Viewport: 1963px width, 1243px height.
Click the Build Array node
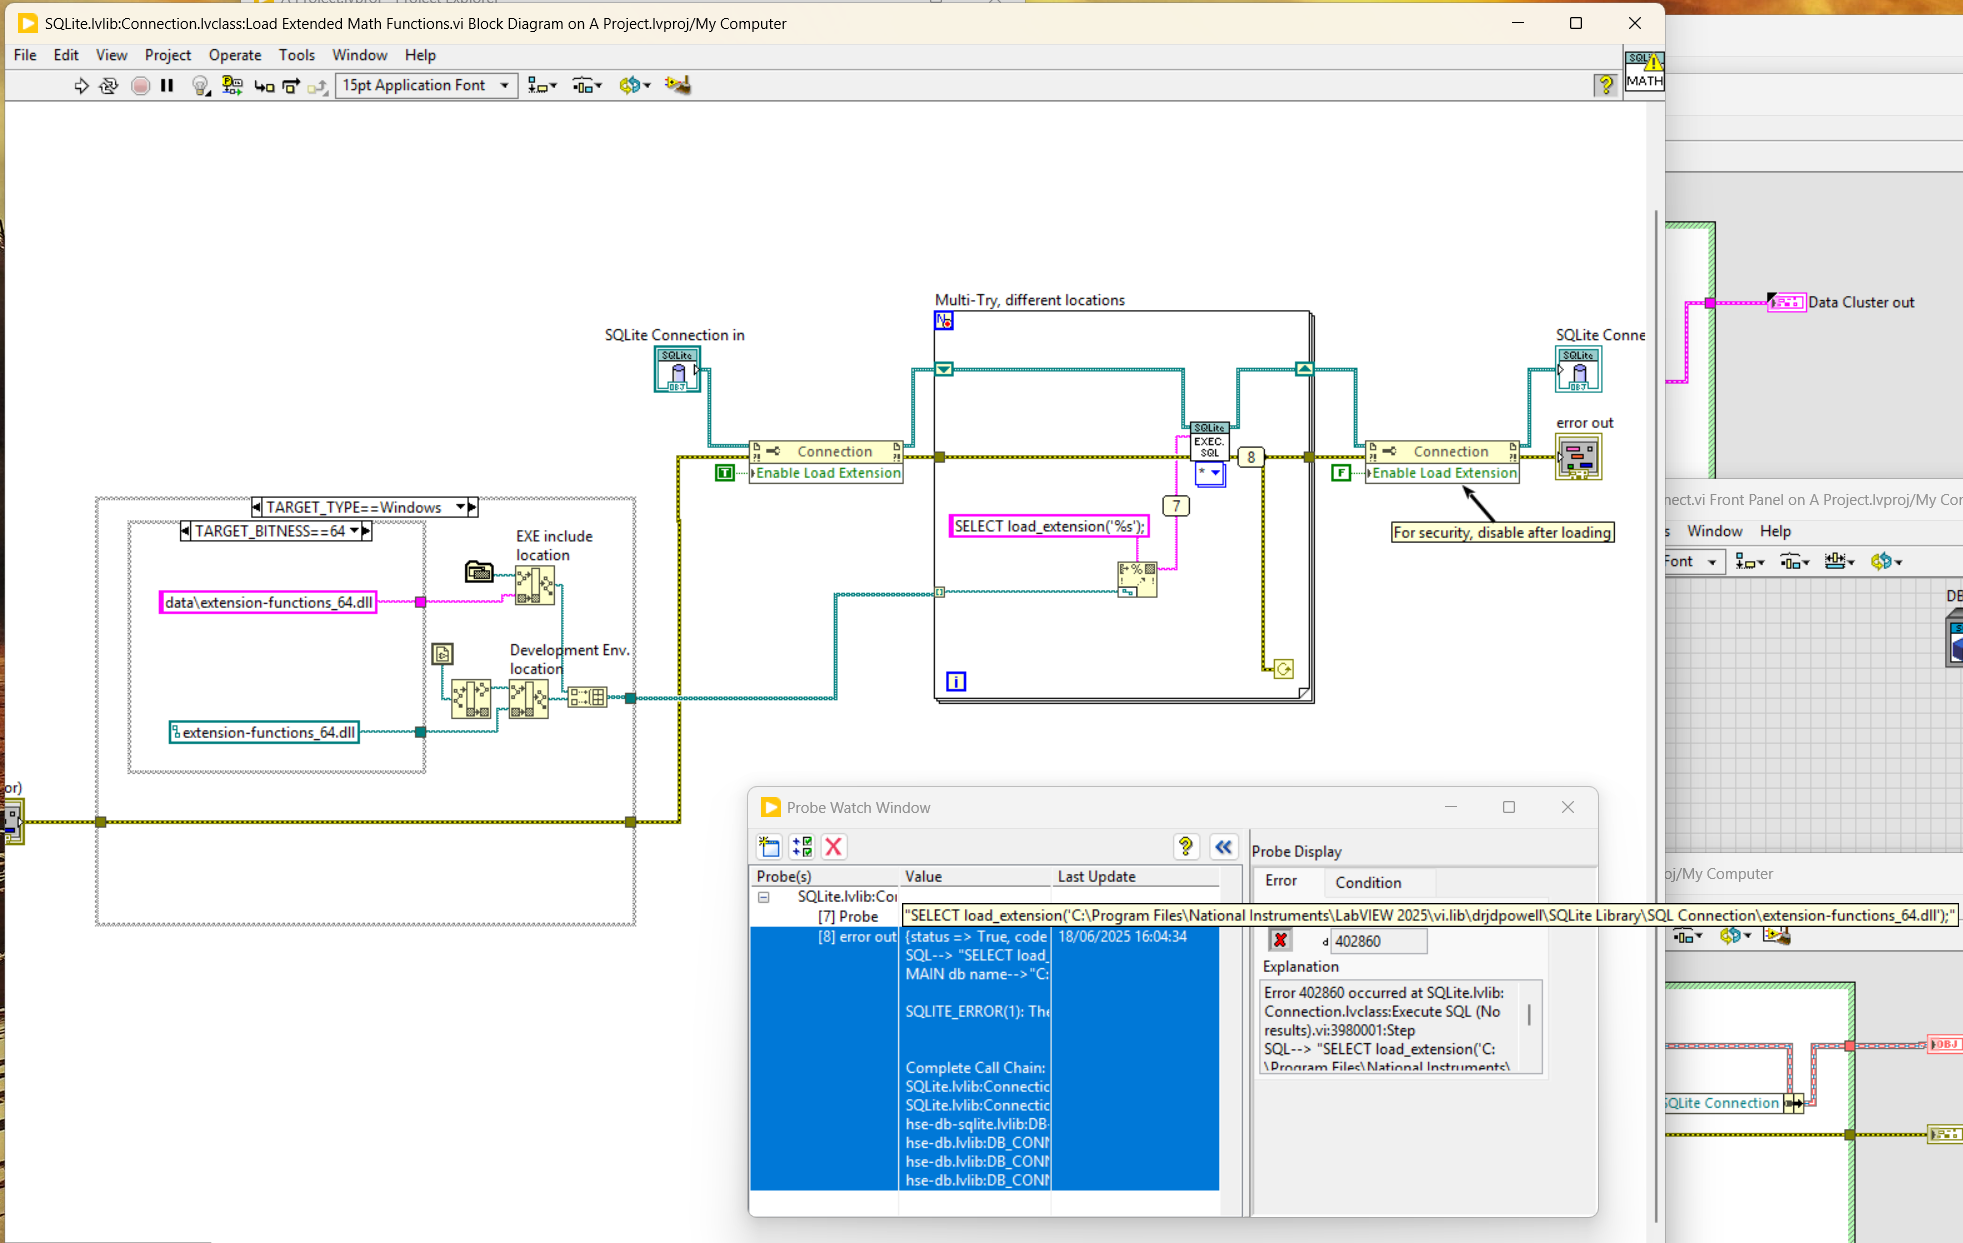(x=587, y=697)
